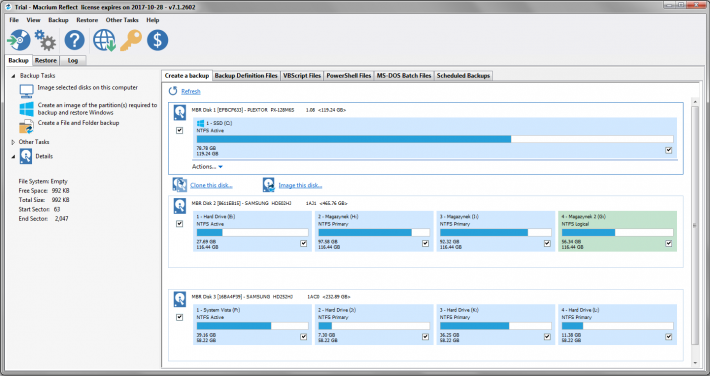This screenshot has height=376, width=710.
Task: Uncheck the Hard Drive (J:) partition checkbox
Action: pyautogui.click(x=425, y=337)
